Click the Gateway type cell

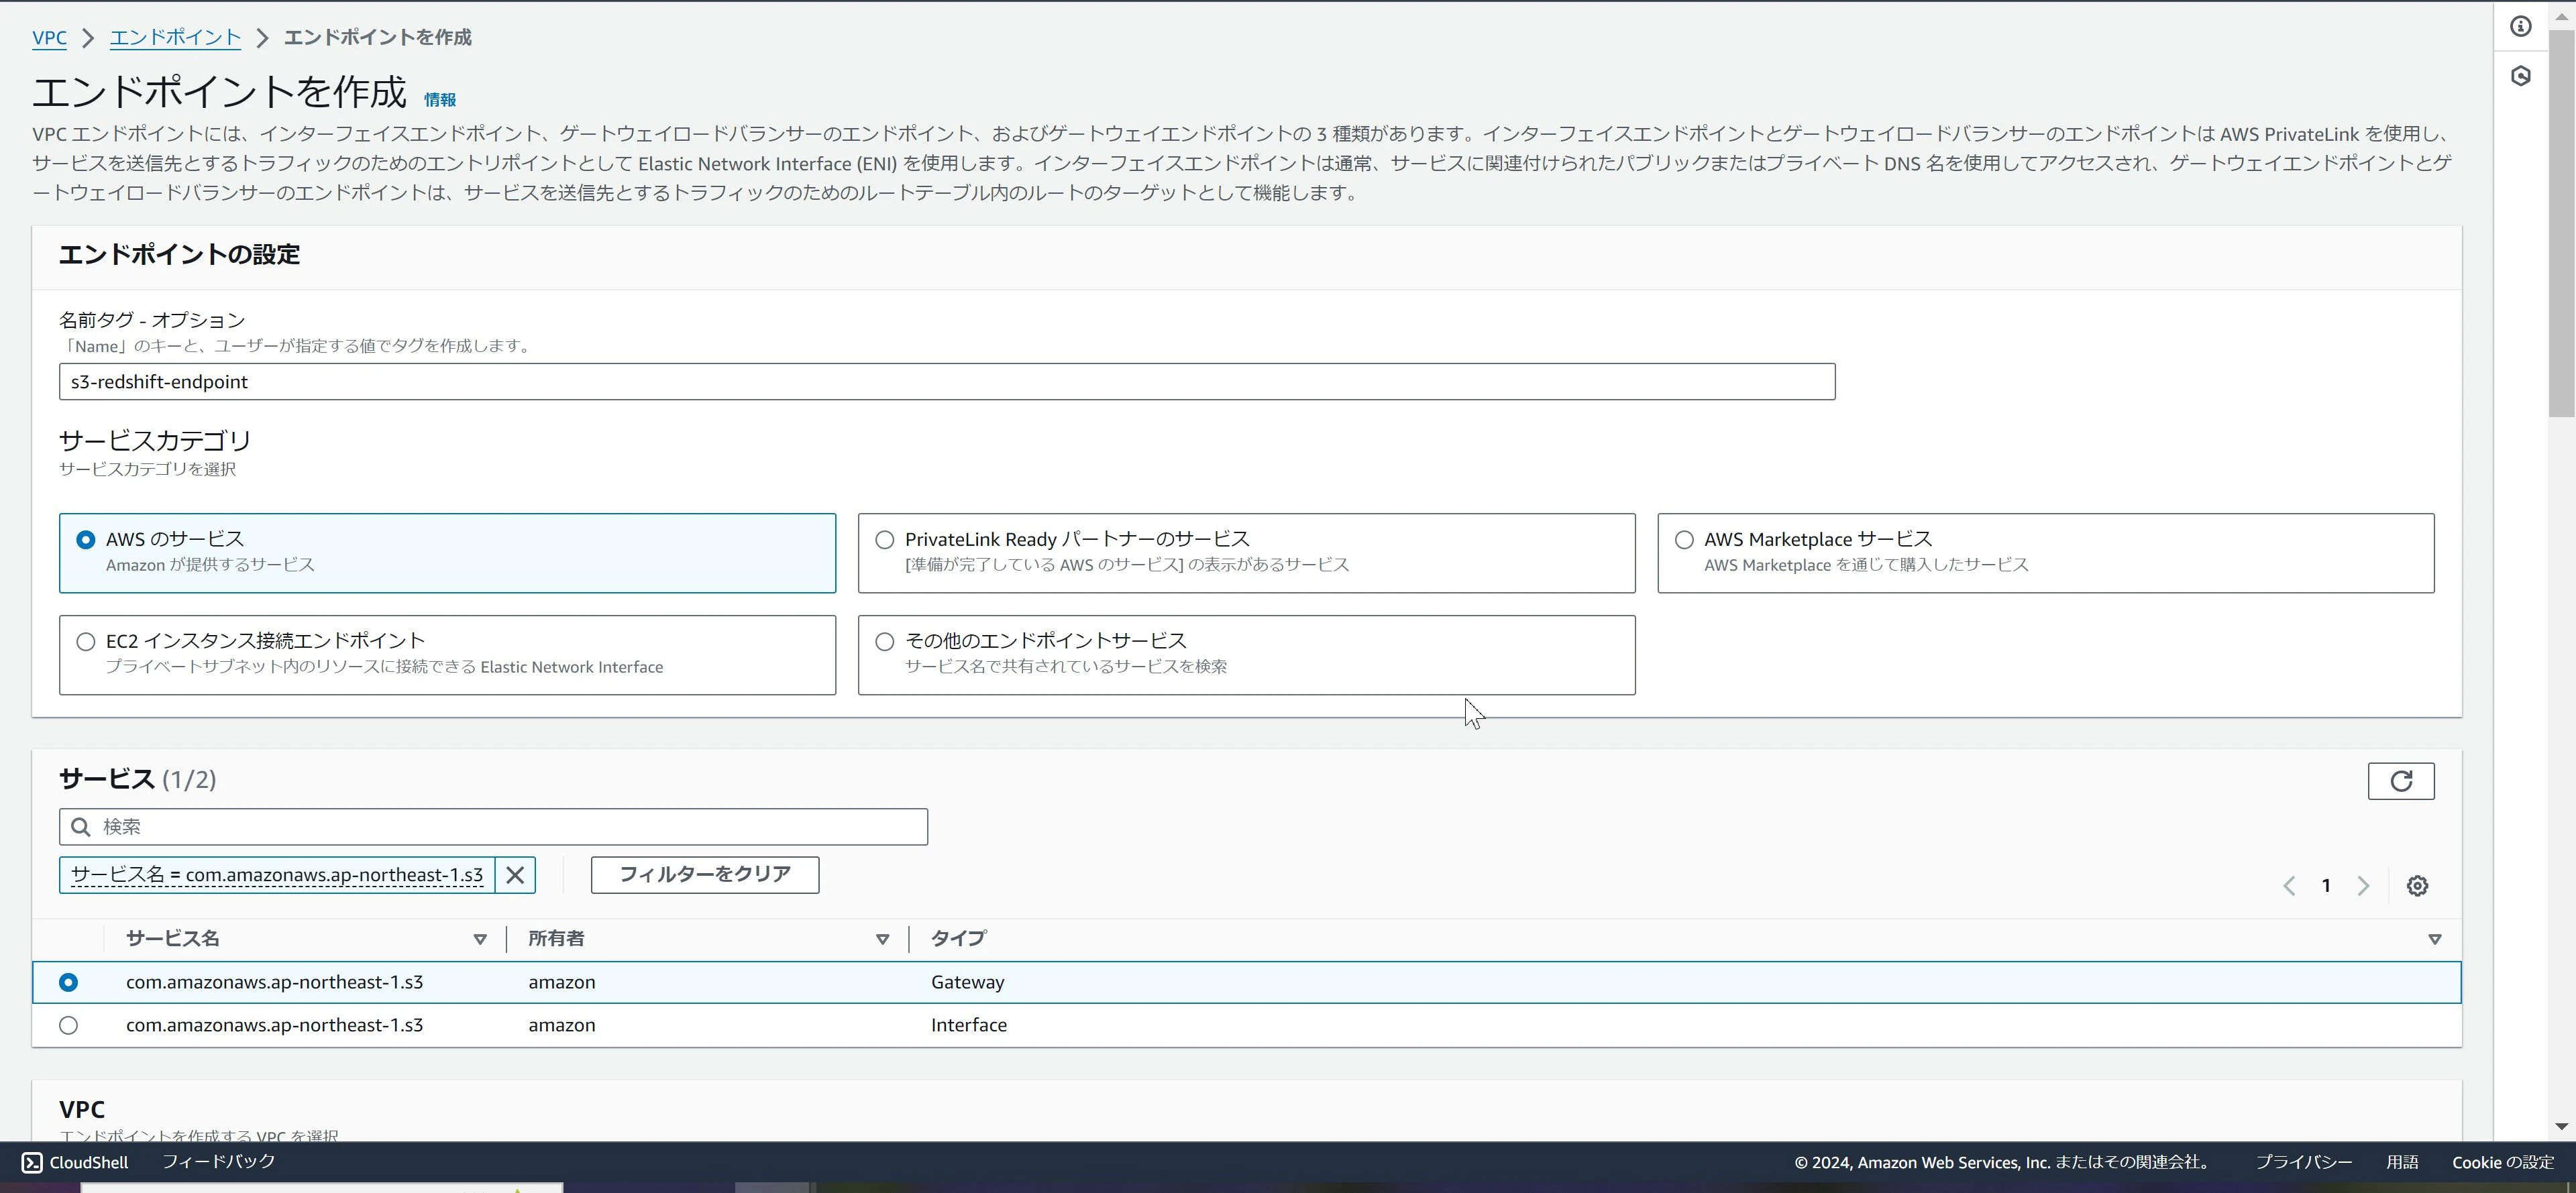pyautogui.click(x=967, y=982)
